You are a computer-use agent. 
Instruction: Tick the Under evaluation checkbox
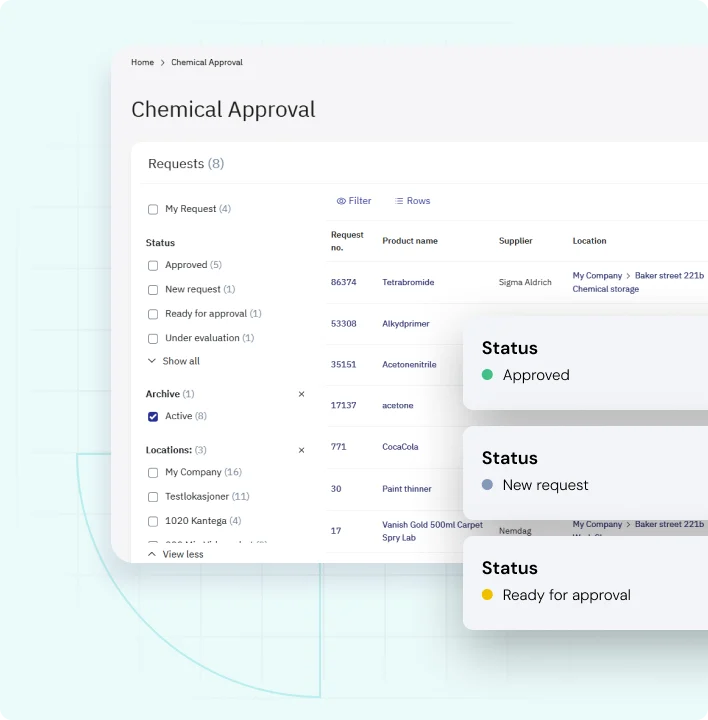tap(153, 338)
